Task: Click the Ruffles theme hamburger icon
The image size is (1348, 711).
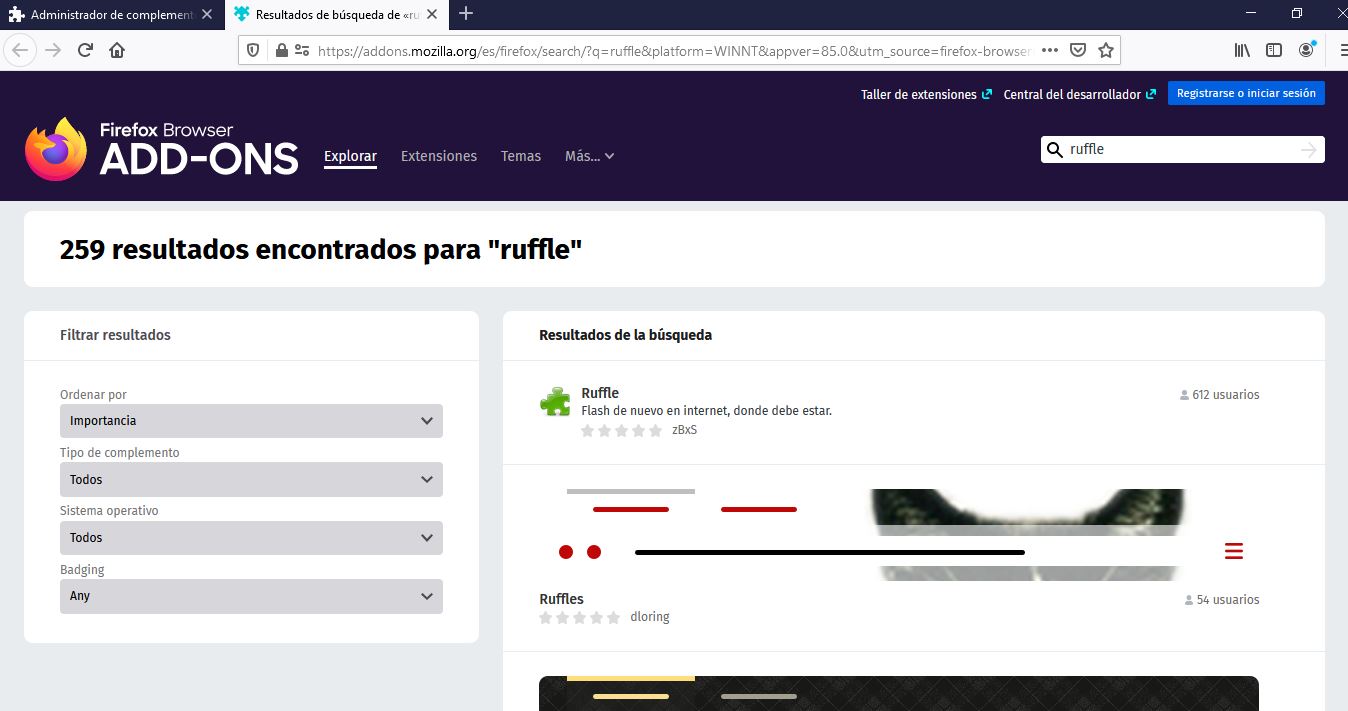Action: [x=1234, y=551]
